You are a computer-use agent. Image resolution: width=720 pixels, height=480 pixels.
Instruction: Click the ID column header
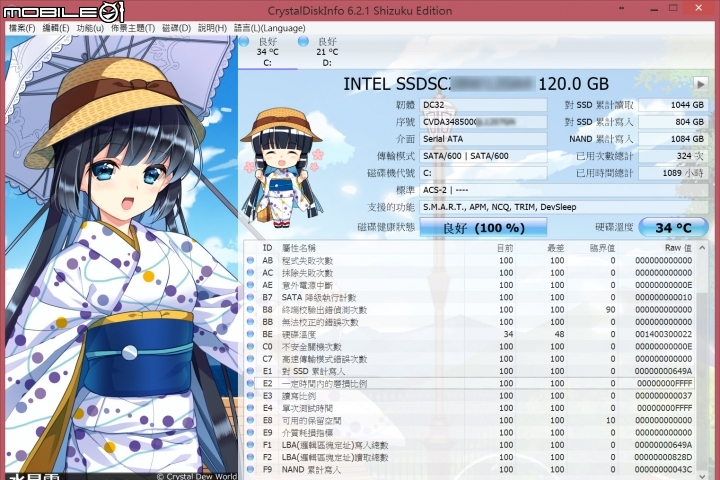(267, 248)
